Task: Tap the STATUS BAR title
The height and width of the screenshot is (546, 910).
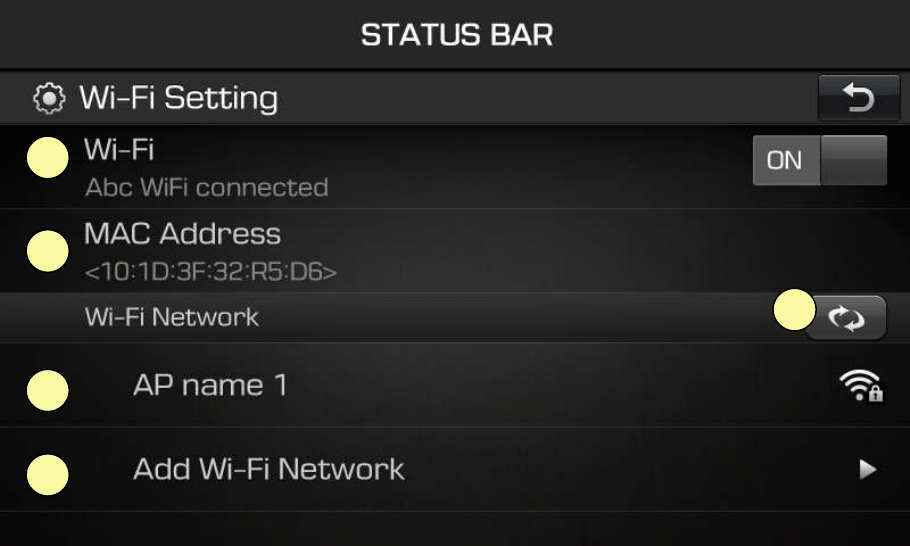Action: tap(457, 35)
